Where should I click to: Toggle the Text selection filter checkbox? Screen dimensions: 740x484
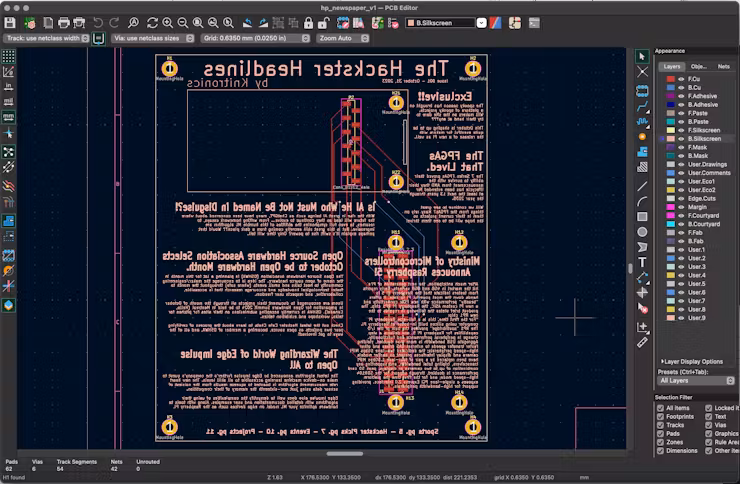click(x=708, y=417)
